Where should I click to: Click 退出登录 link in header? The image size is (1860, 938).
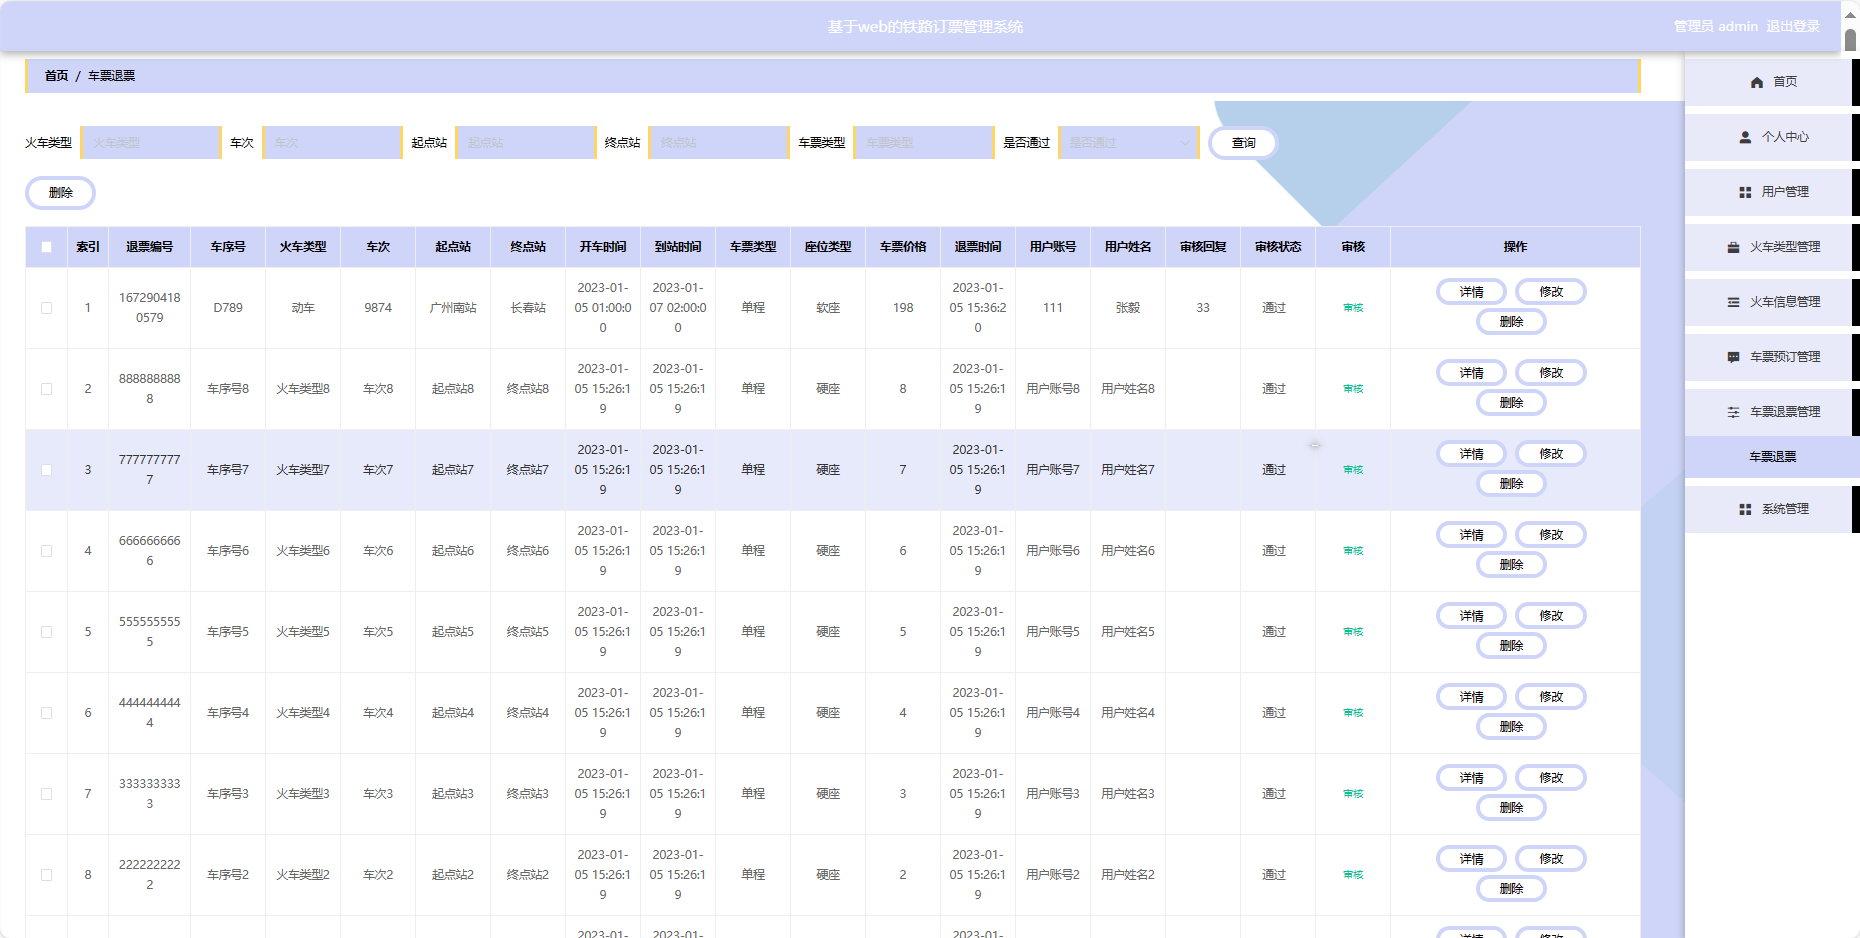pos(1793,27)
